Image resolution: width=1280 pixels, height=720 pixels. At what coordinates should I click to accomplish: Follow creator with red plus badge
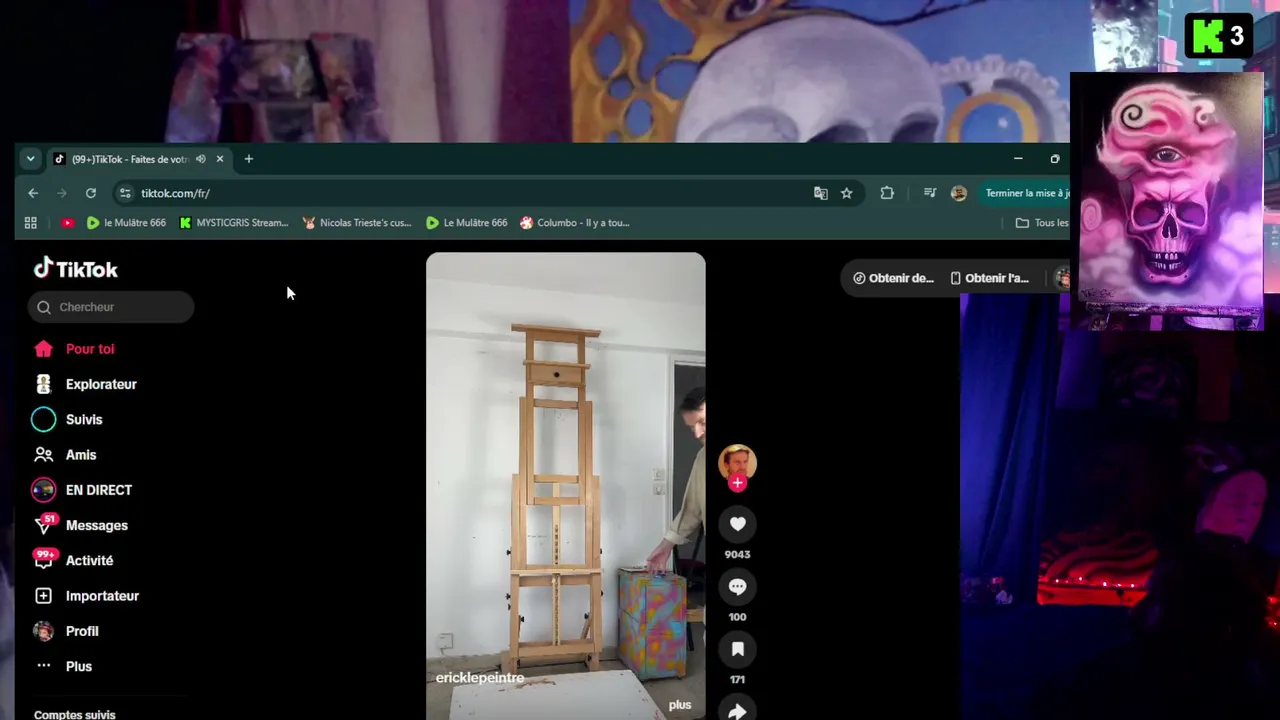(737, 483)
